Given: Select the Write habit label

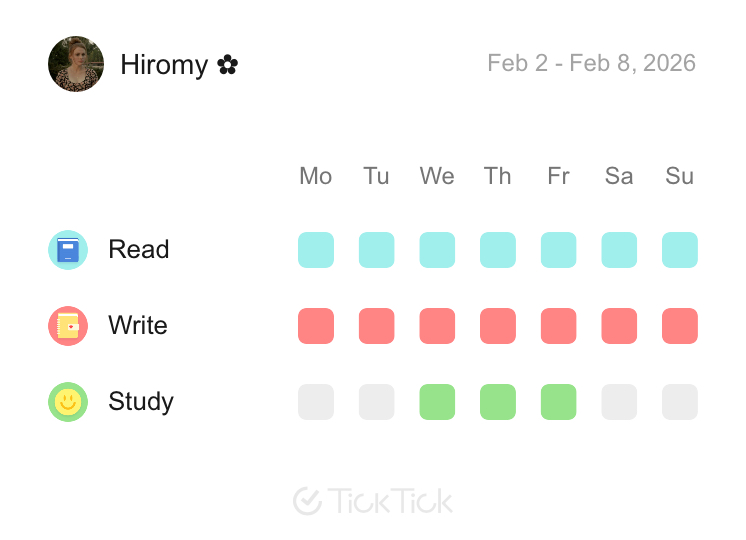Looking at the screenshot, I should tap(138, 326).
